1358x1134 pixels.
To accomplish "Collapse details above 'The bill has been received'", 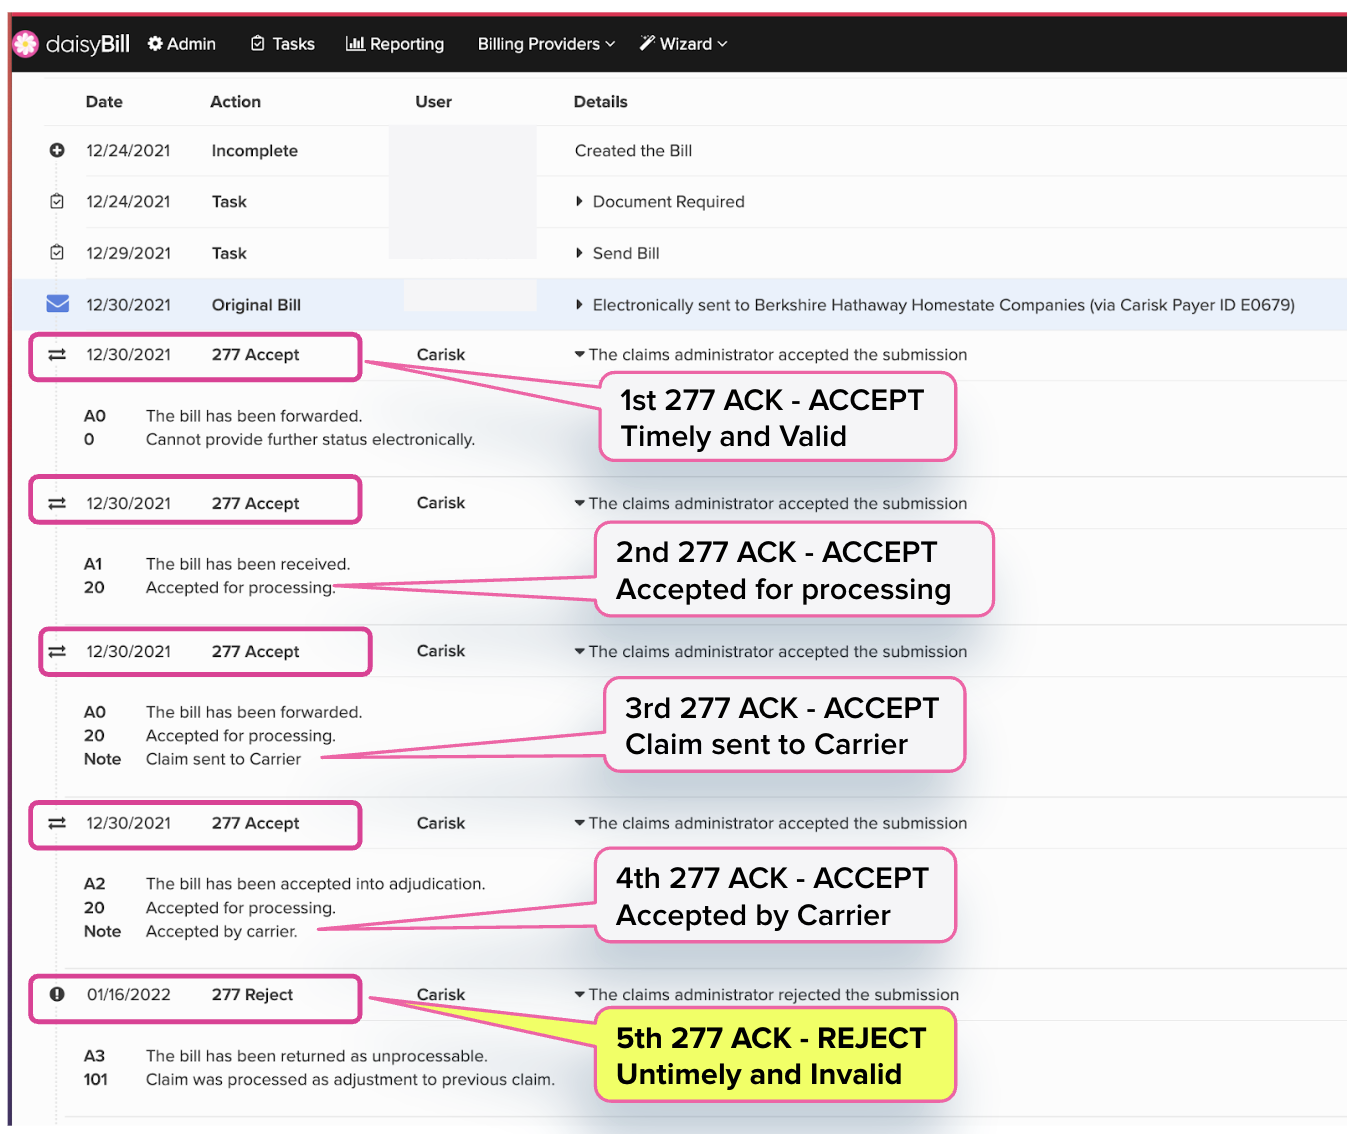I will point(579,503).
